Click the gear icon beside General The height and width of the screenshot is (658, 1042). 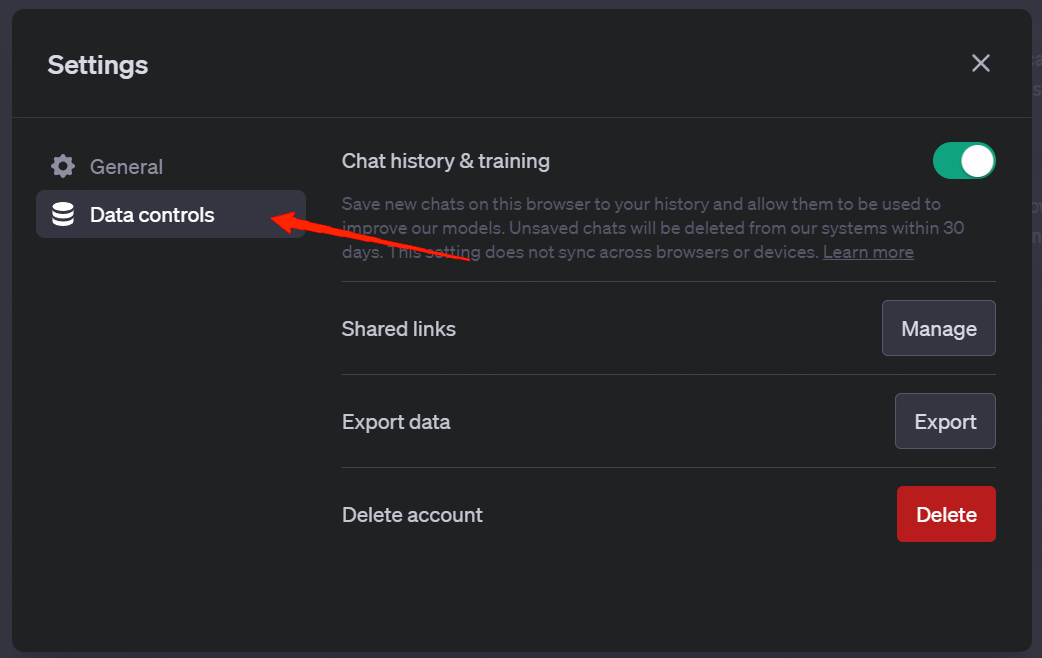(62, 166)
